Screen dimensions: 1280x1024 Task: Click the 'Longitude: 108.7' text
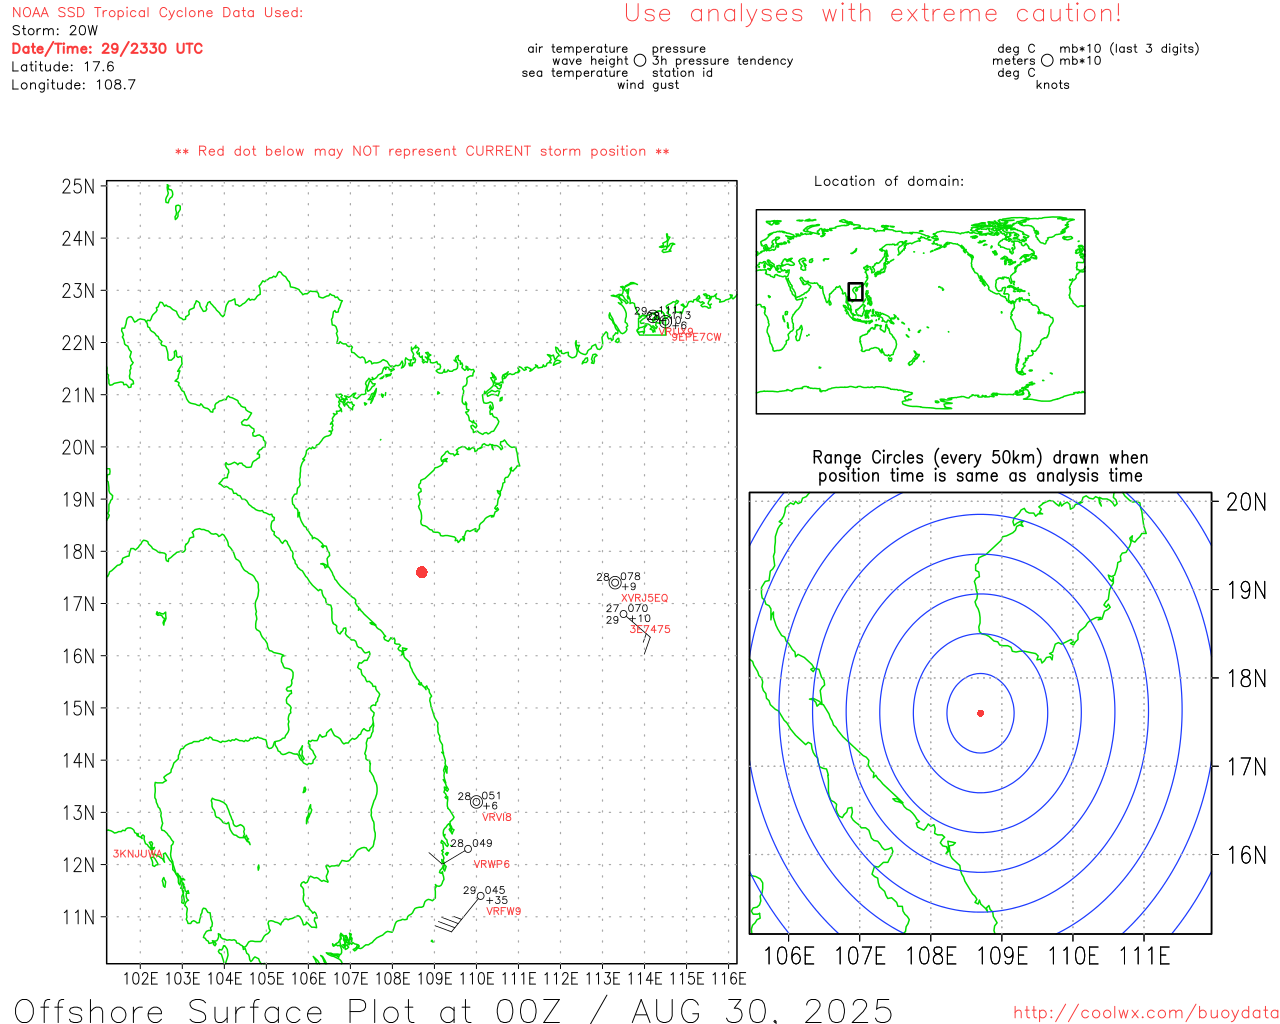click(x=73, y=84)
